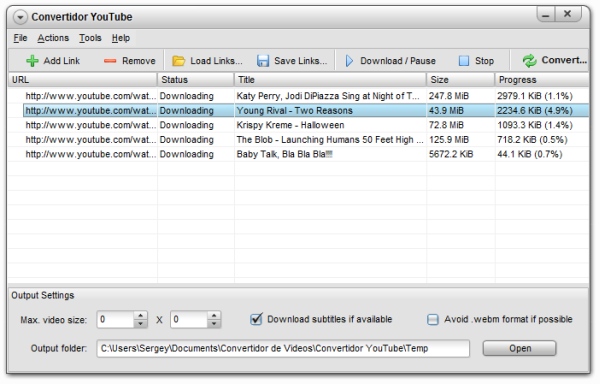Sort by the Progress column header
Viewport: 600px width, 384px height.
(x=542, y=80)
